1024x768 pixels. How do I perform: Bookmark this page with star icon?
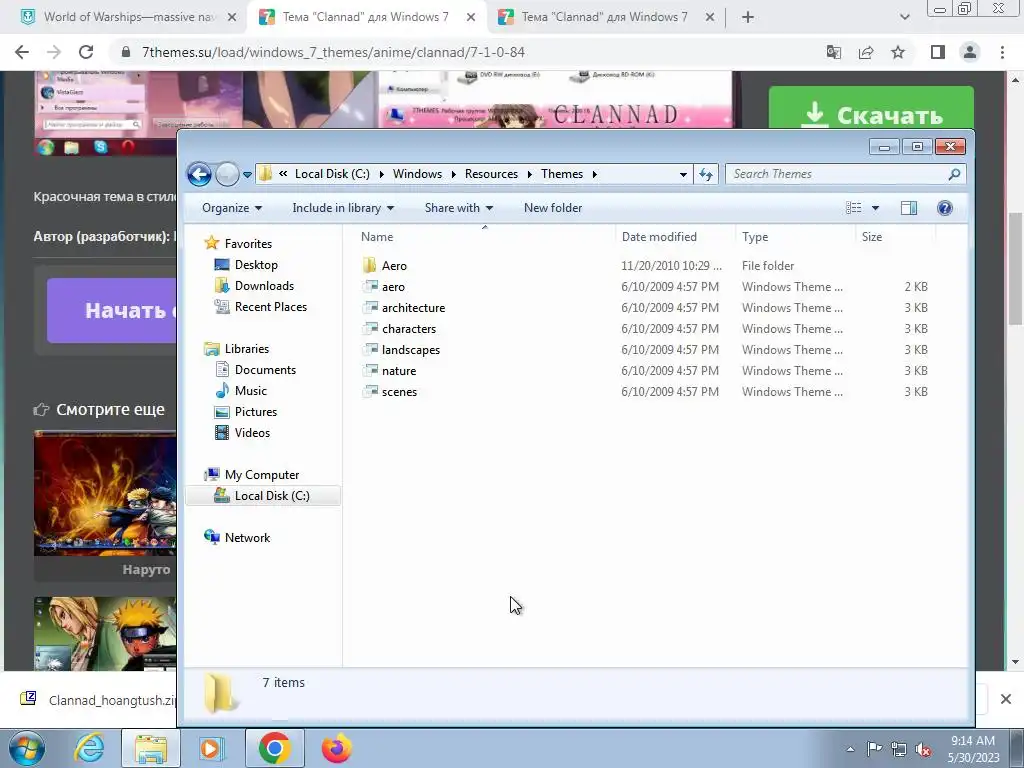pyautogui.click(x=898, y=52)
